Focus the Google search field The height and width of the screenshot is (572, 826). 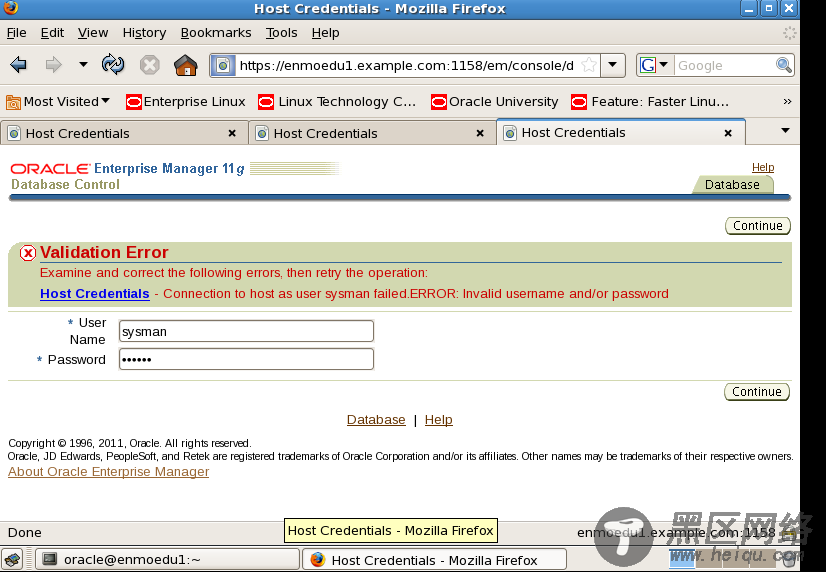[725, 65]
